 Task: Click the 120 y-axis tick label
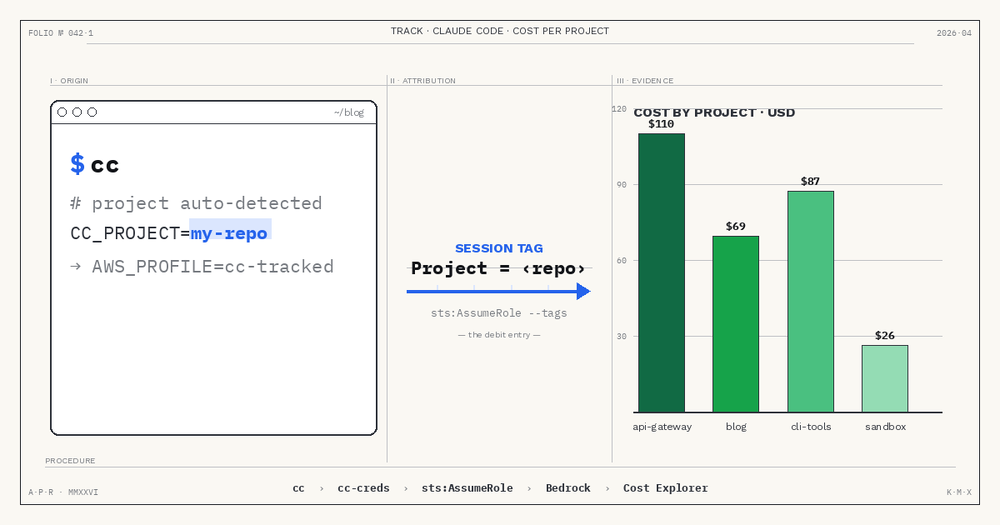click(x=619, y=109)
